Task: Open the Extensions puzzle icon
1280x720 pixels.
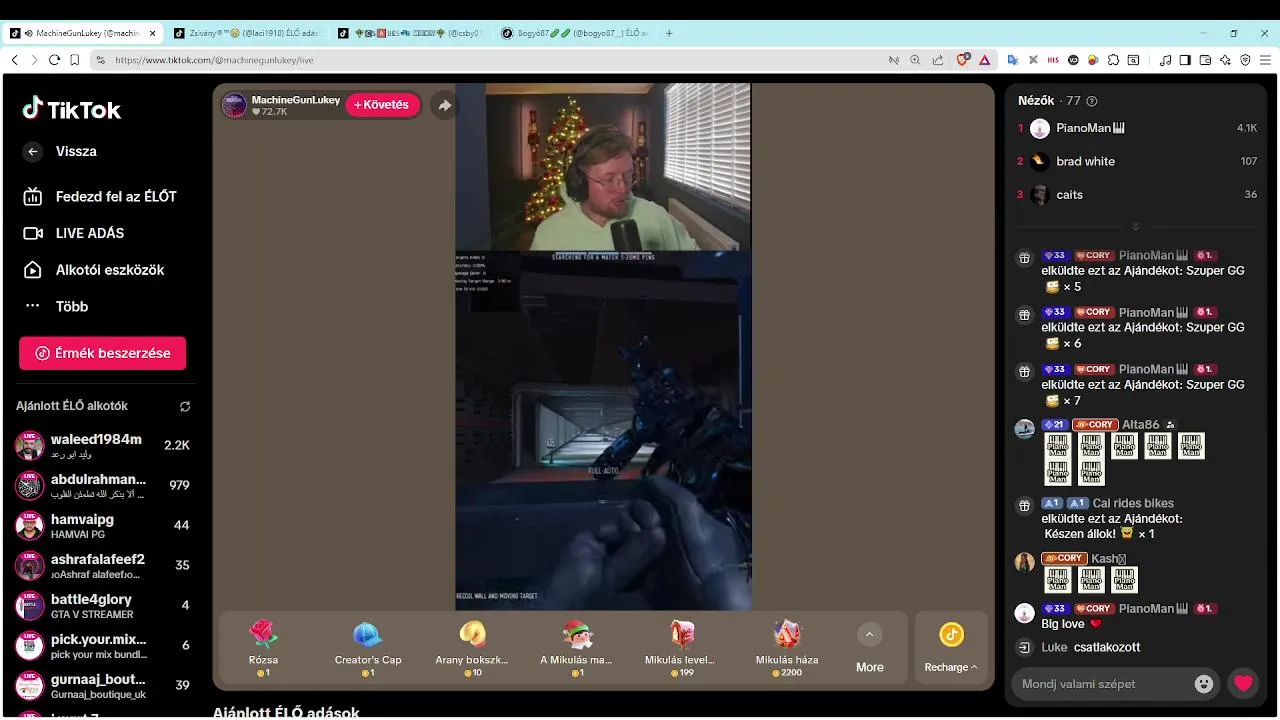Action: click(x=1113, y=60)
